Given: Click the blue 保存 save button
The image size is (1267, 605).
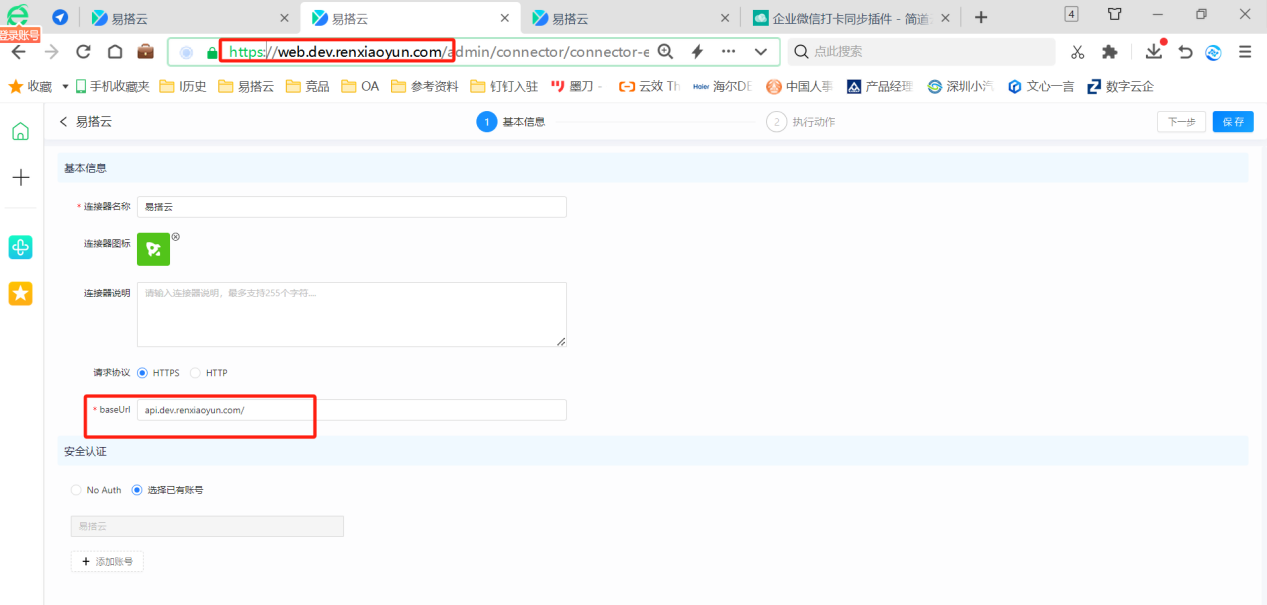Looking at the screenshot, I should [x=1233, y=122].
